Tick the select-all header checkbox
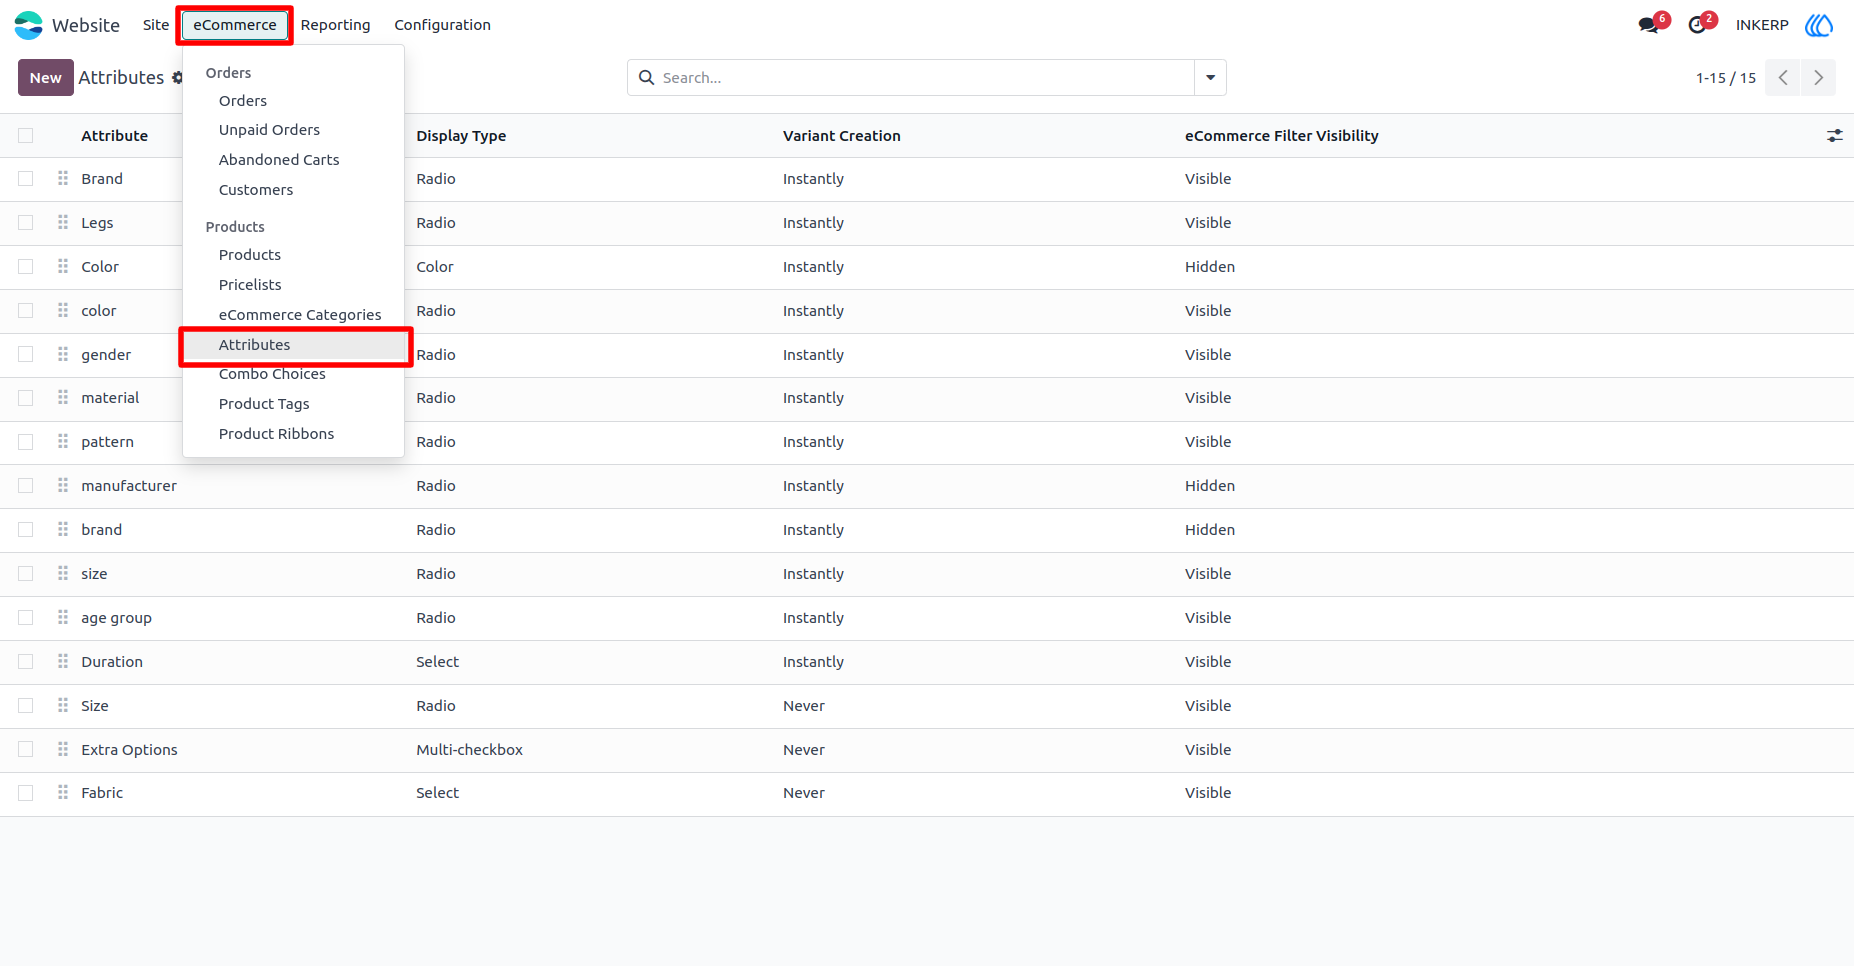1854x966 pixels. tap(26, 136)
